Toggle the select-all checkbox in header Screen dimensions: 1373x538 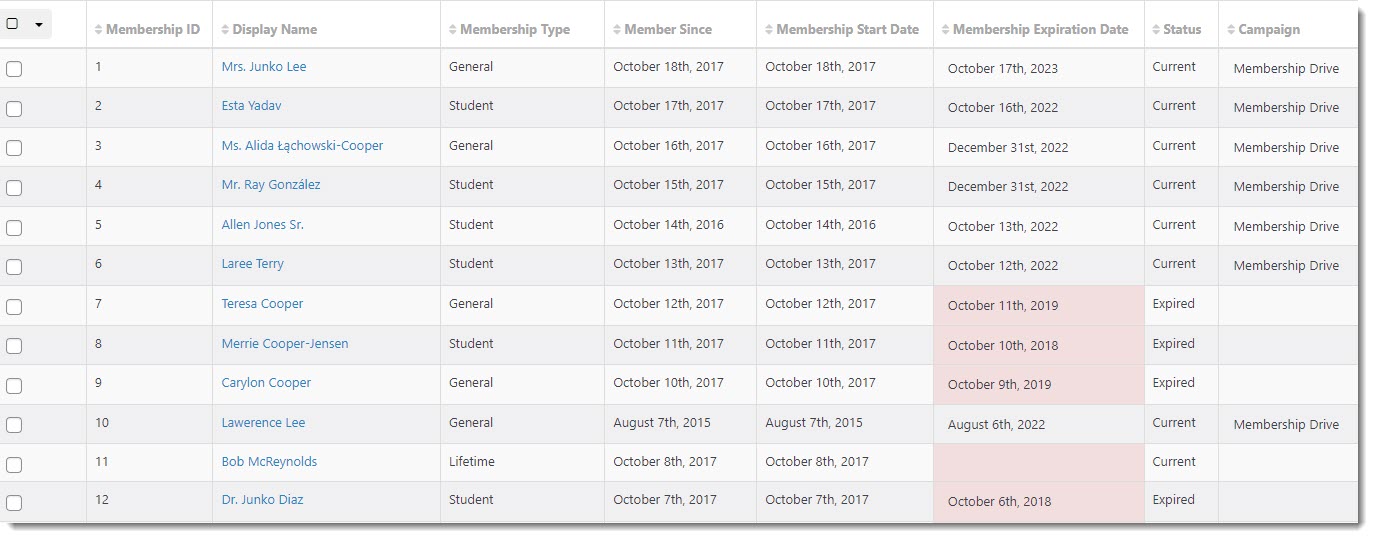point(12,24)
